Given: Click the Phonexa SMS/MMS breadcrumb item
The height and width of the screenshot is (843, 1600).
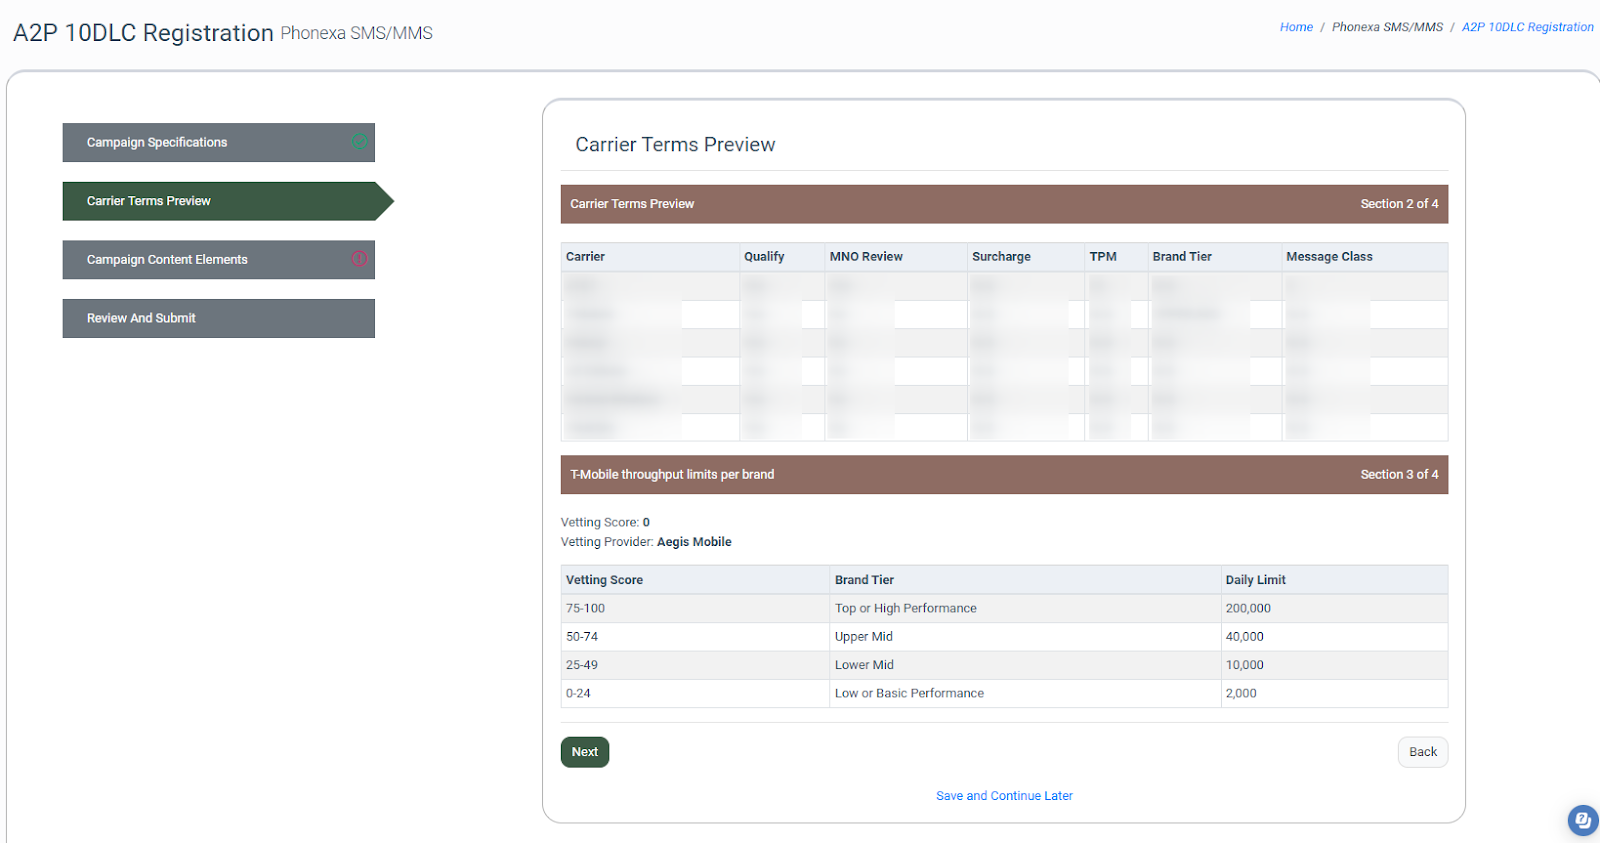Looking at the screenshot, I should 1387,27.
